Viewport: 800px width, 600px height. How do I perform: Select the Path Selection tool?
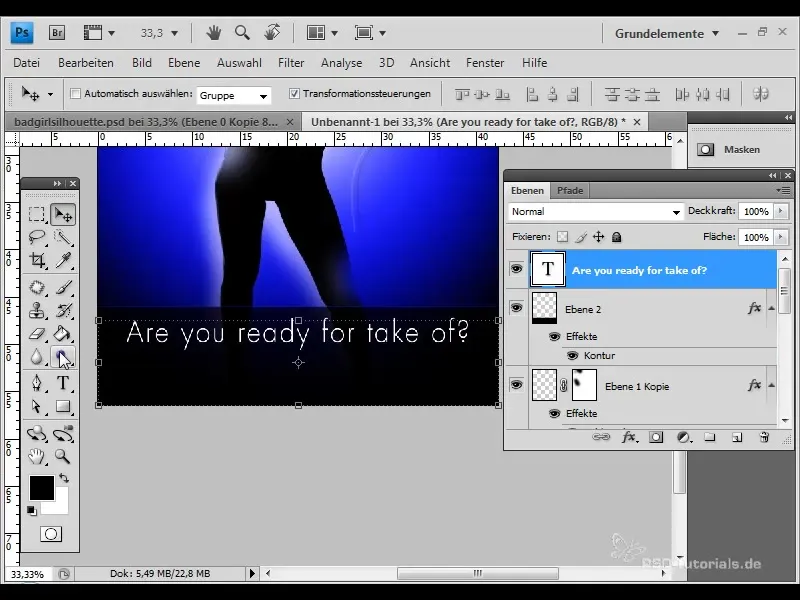[37, 406]
